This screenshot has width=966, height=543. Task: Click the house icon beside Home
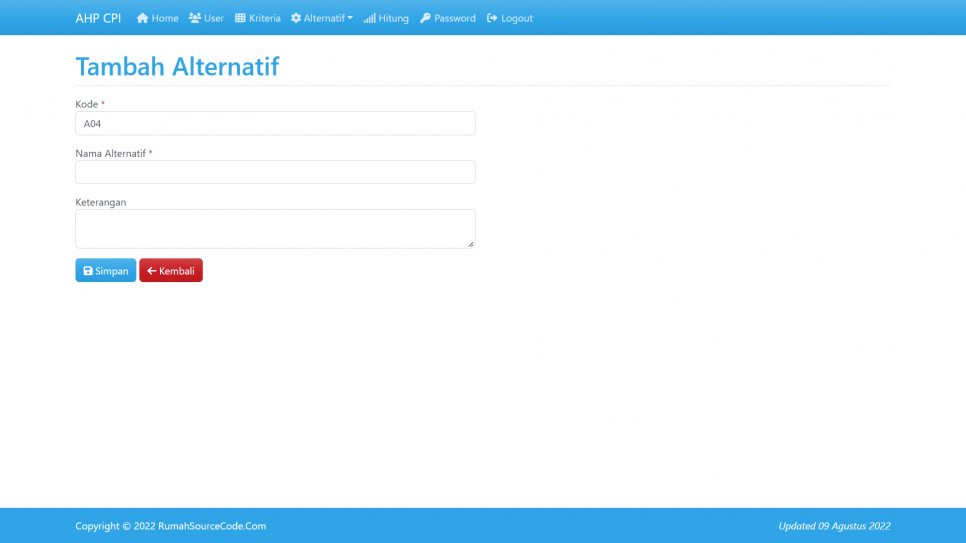[x=142, y=18]
